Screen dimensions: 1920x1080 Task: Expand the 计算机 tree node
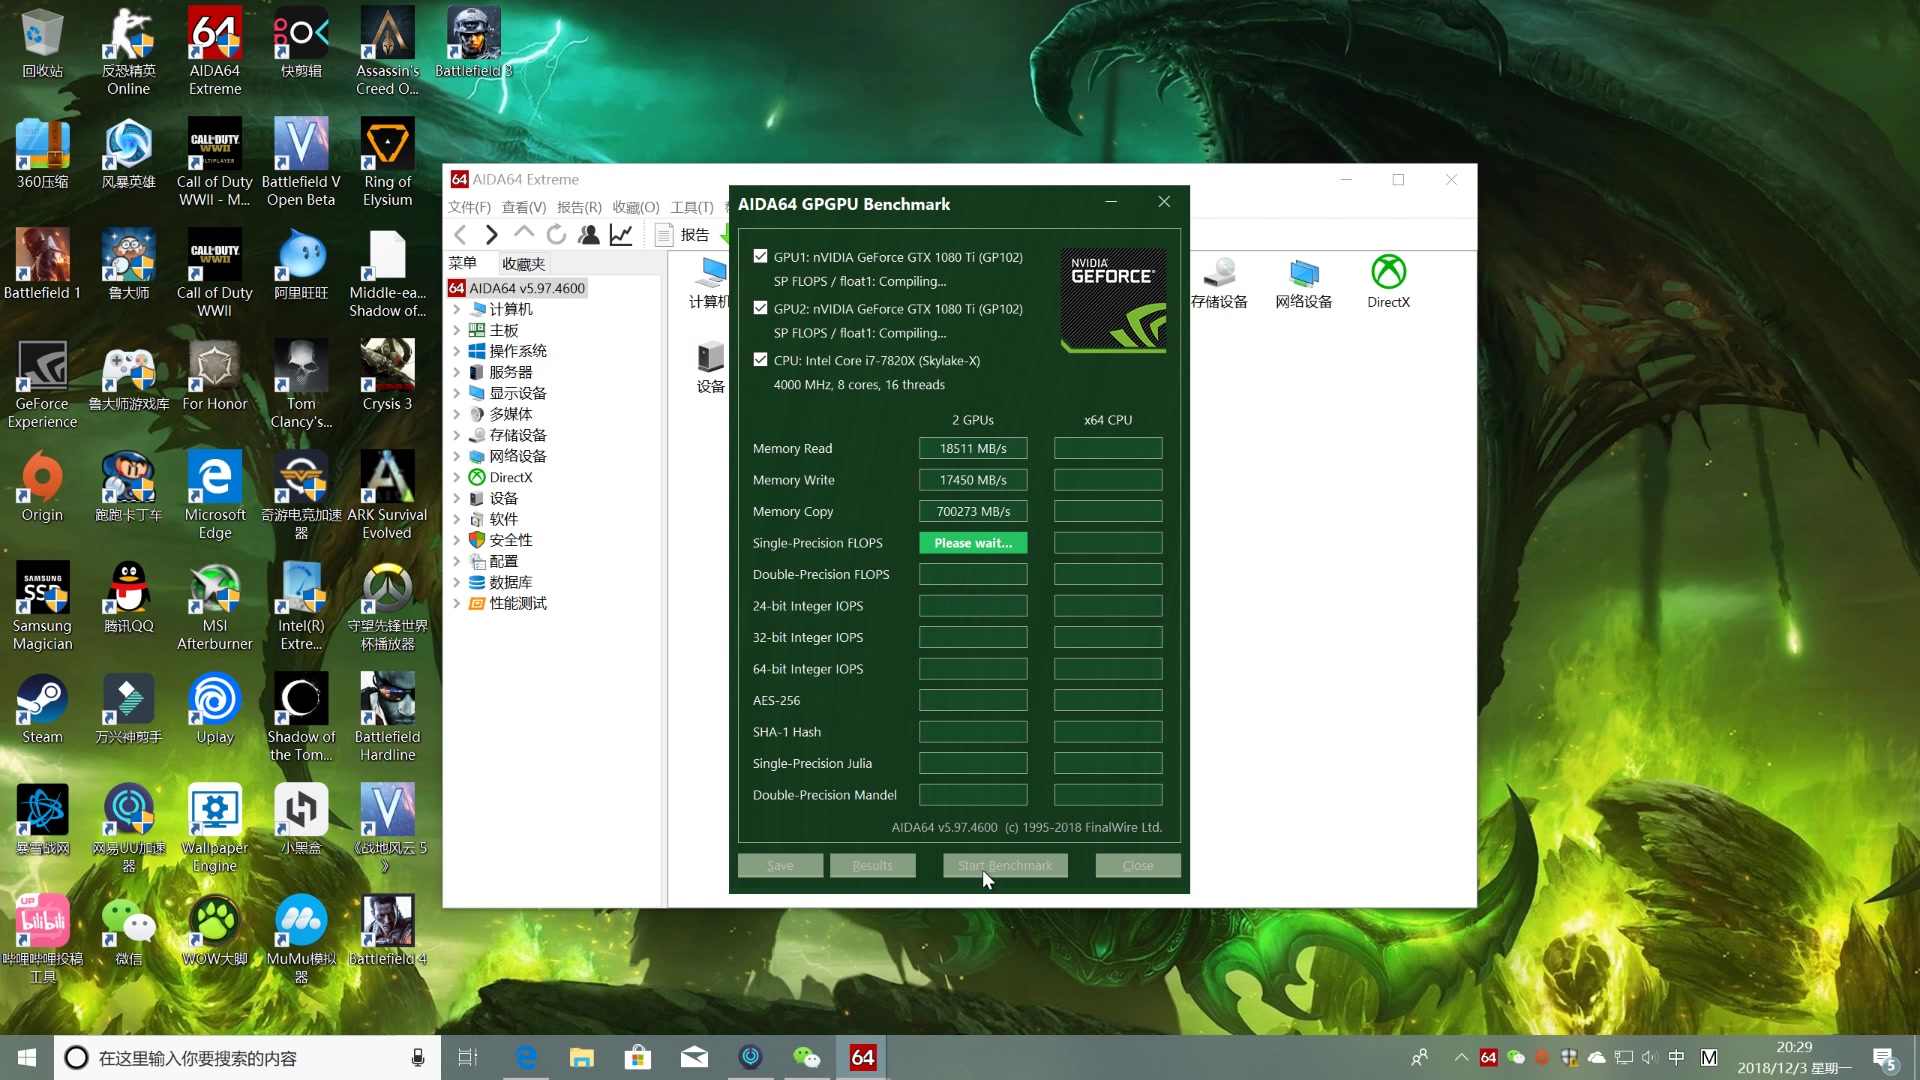[x=457, y=309]
